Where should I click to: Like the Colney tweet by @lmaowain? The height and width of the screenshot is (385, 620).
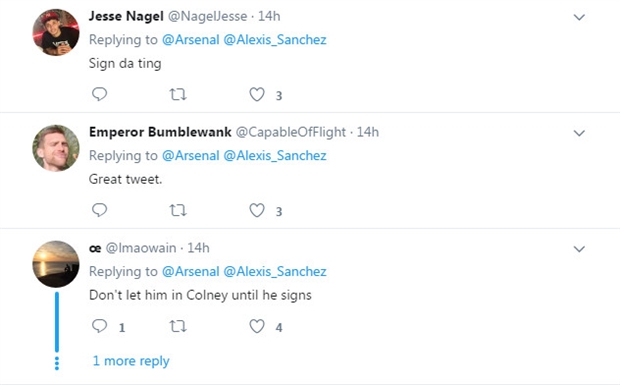coord(257,326)
